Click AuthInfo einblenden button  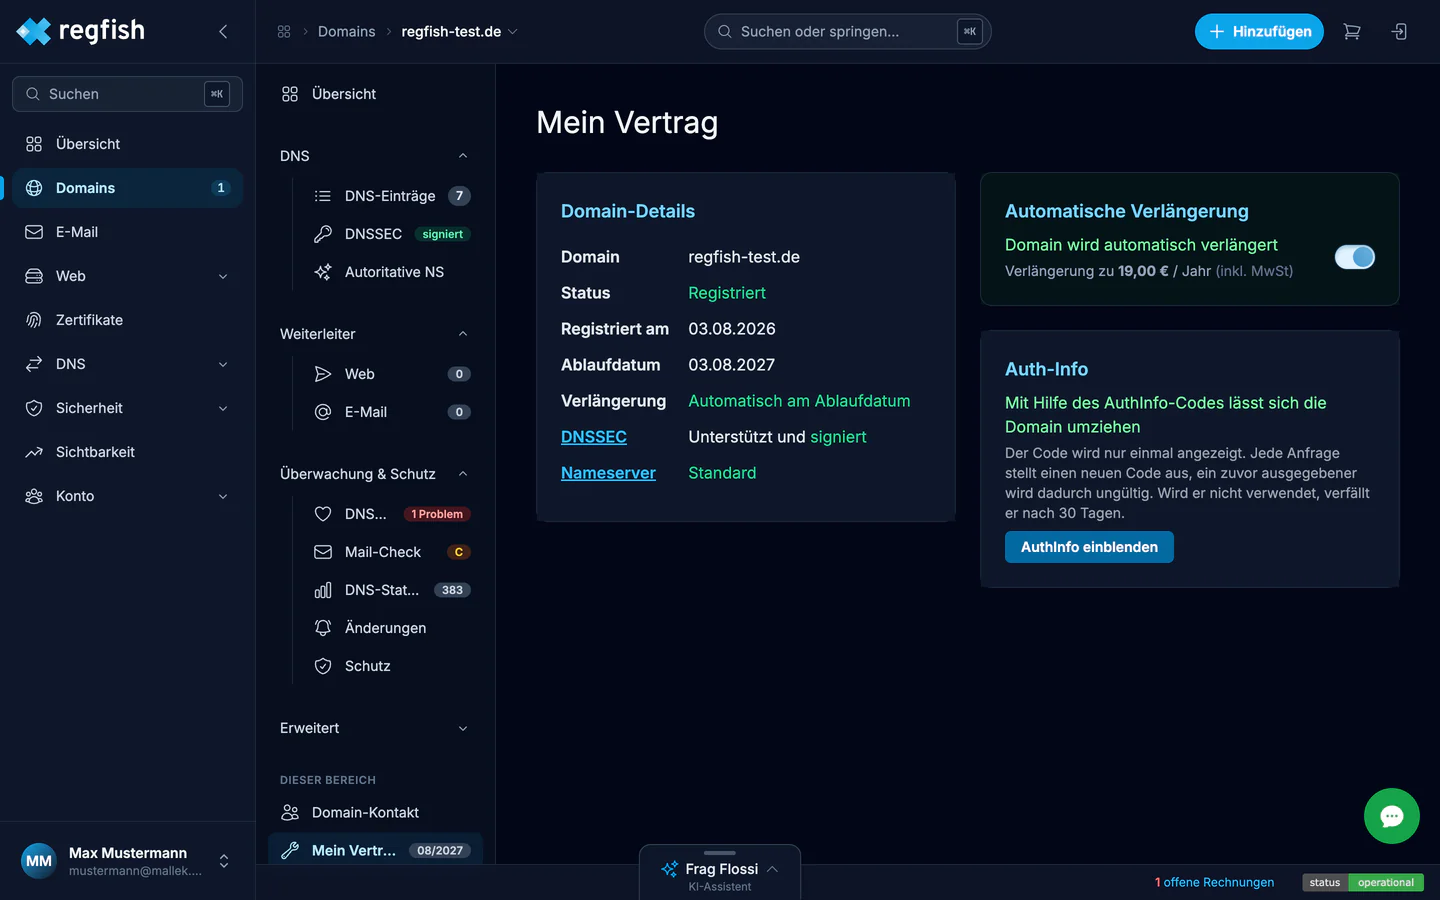(x=1089, y=547)
